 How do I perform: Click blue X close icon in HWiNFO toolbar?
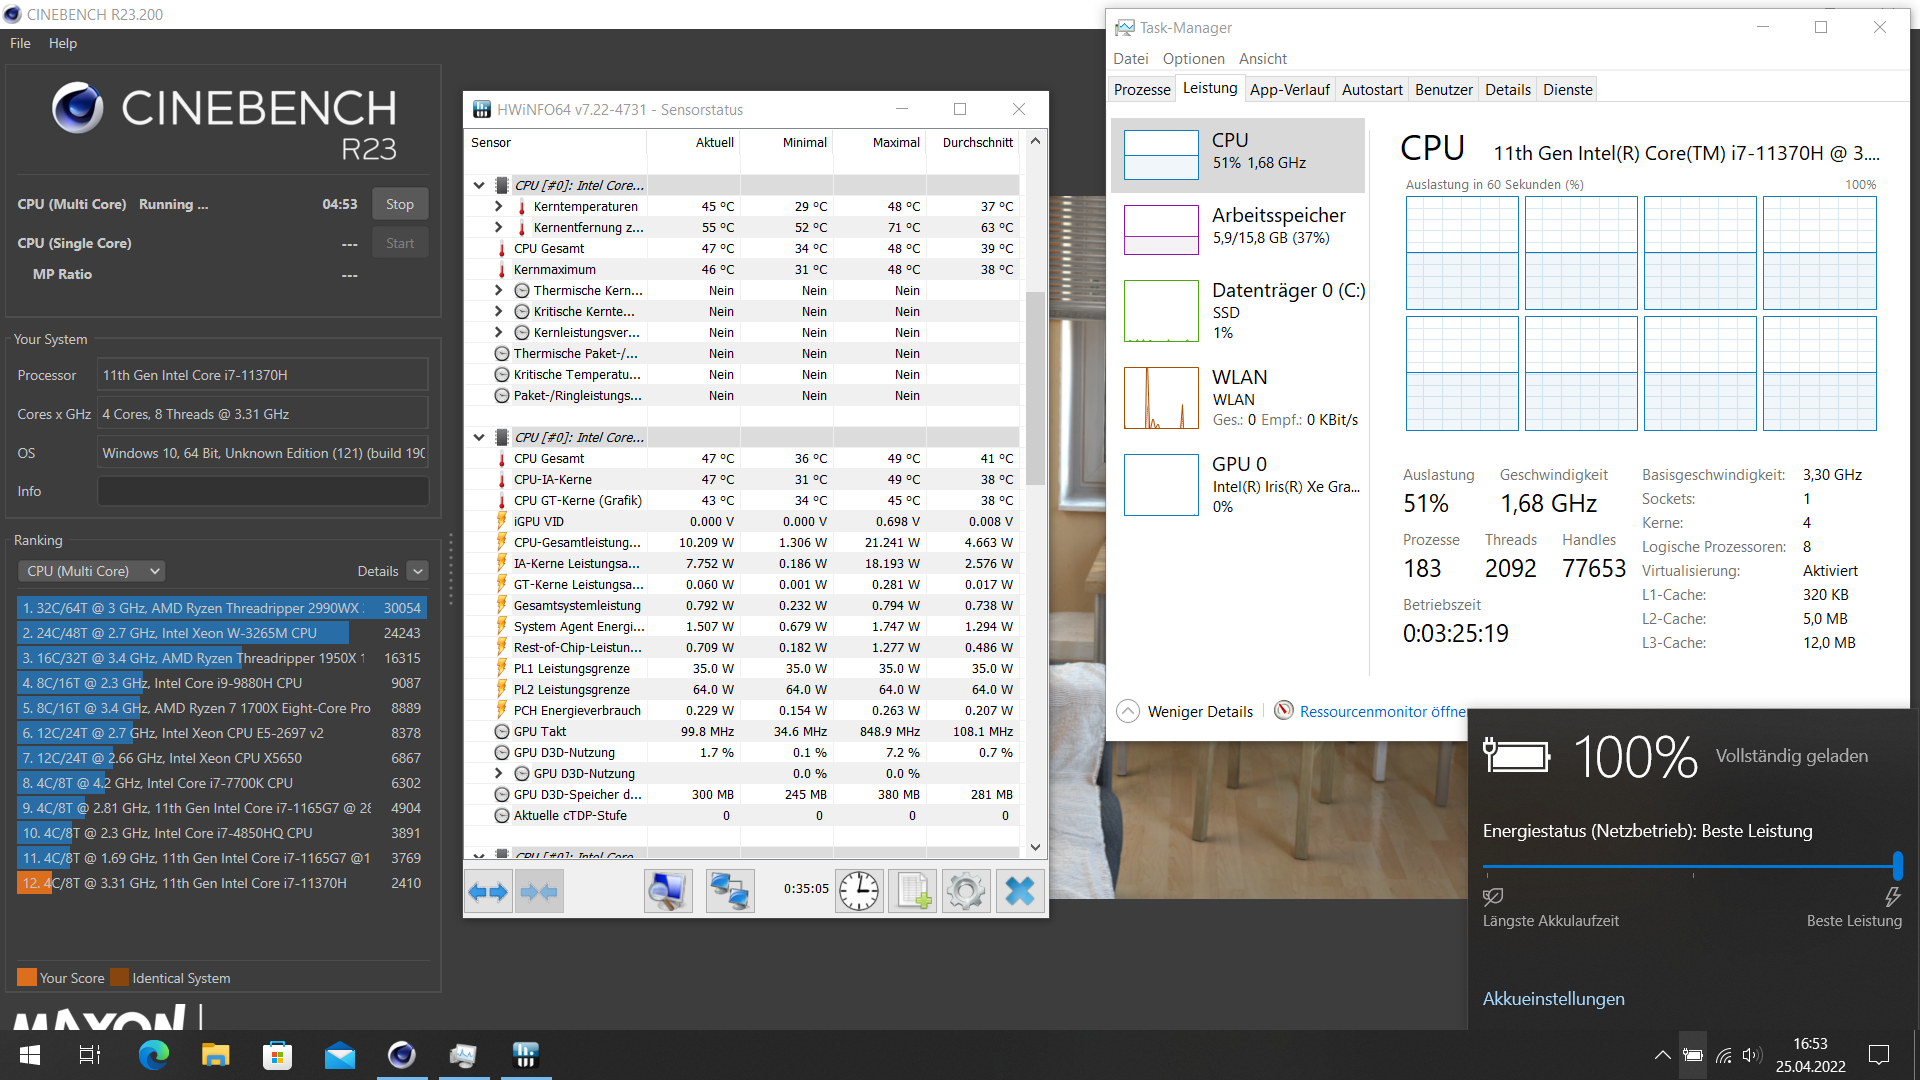coord(1019,891)
